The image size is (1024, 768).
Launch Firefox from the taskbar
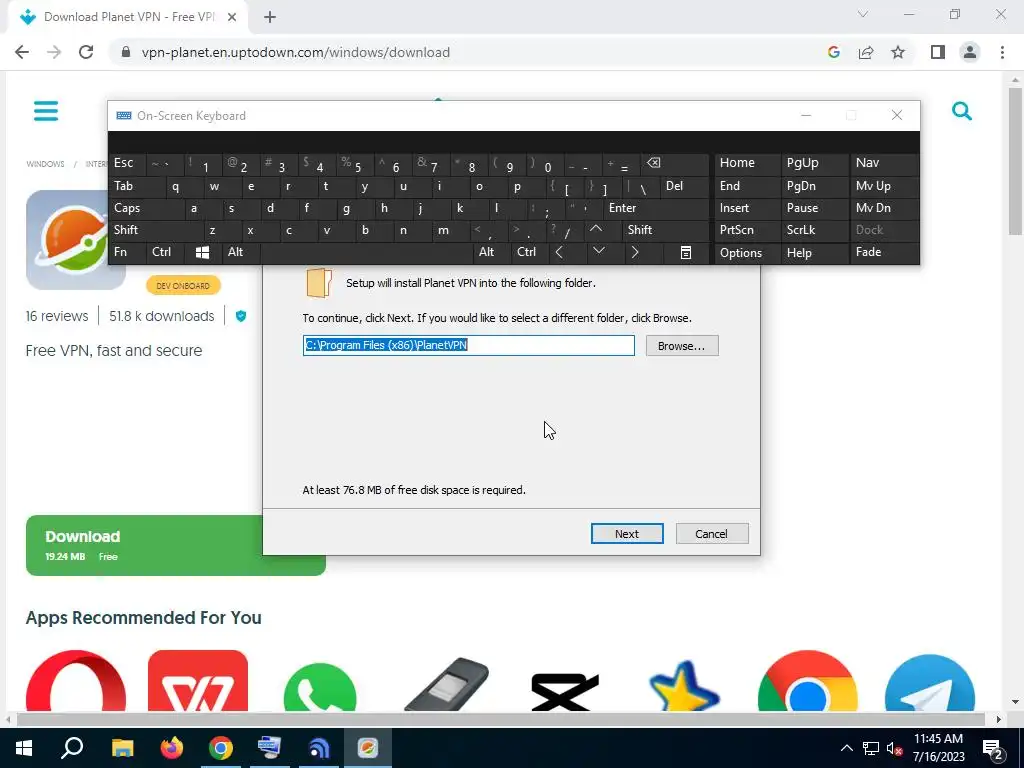[172, 748]
